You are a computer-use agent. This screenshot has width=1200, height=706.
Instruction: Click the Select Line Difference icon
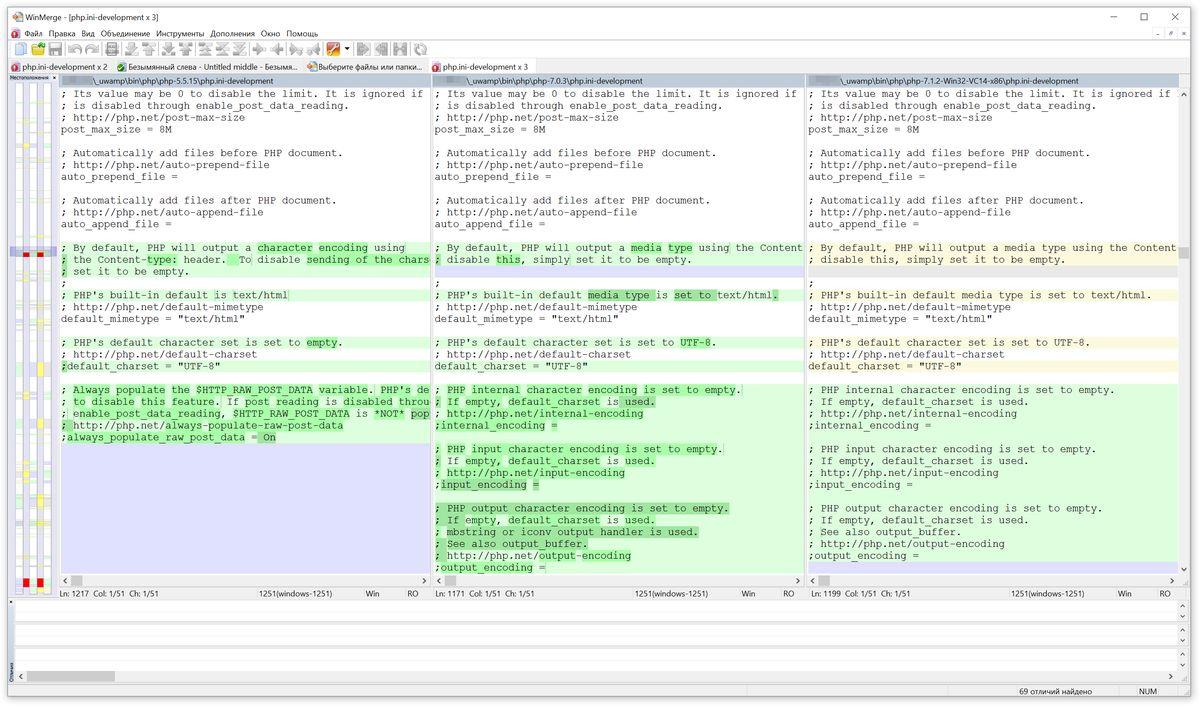pos(112,49)
